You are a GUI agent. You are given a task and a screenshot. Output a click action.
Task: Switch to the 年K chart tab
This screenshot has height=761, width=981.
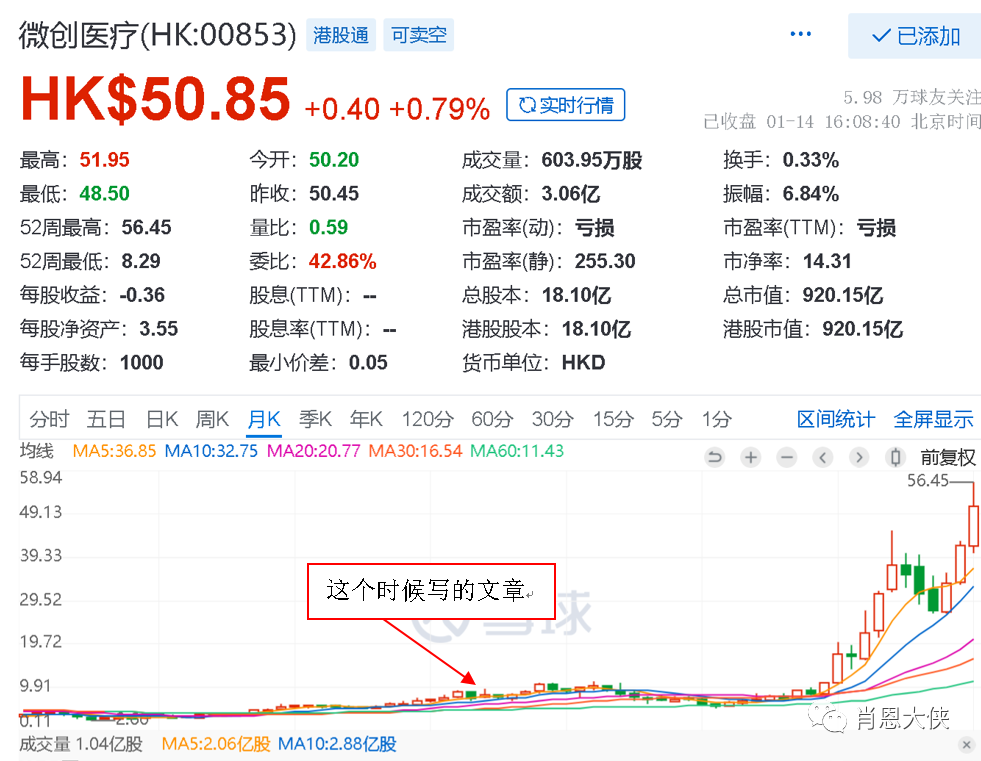(366, 419)
